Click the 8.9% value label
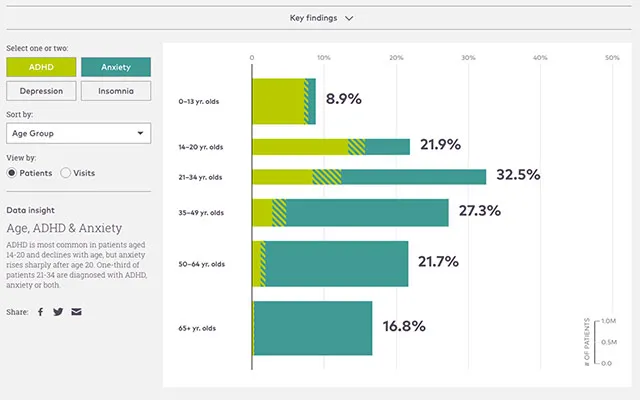The width and height of the screenshot is (640, 400). pyautogui.click(x=344, y=99)
